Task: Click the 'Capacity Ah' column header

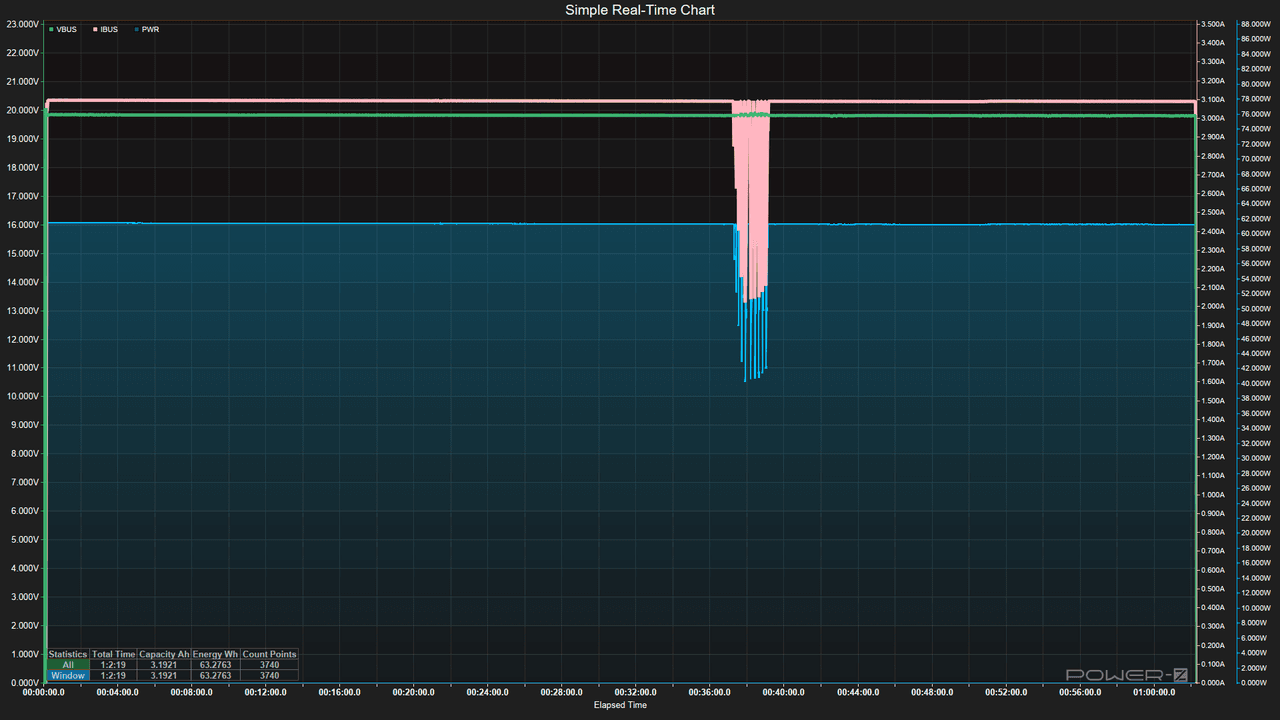Action: [164, 655]
